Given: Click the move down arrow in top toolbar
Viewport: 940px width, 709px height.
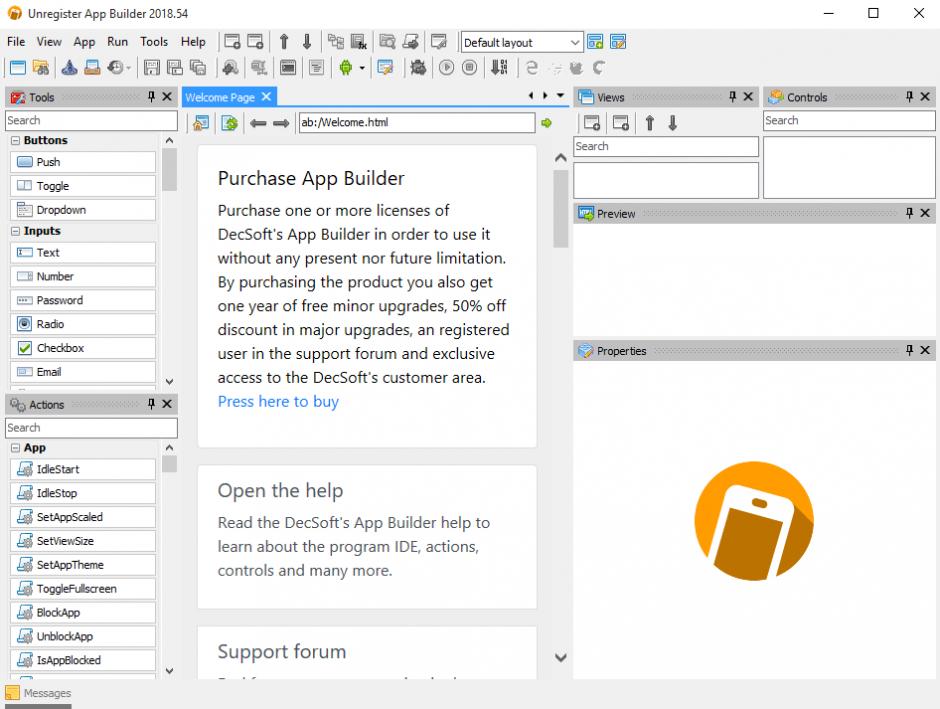Looking at the screenshot, I should (x=307, y=41).
